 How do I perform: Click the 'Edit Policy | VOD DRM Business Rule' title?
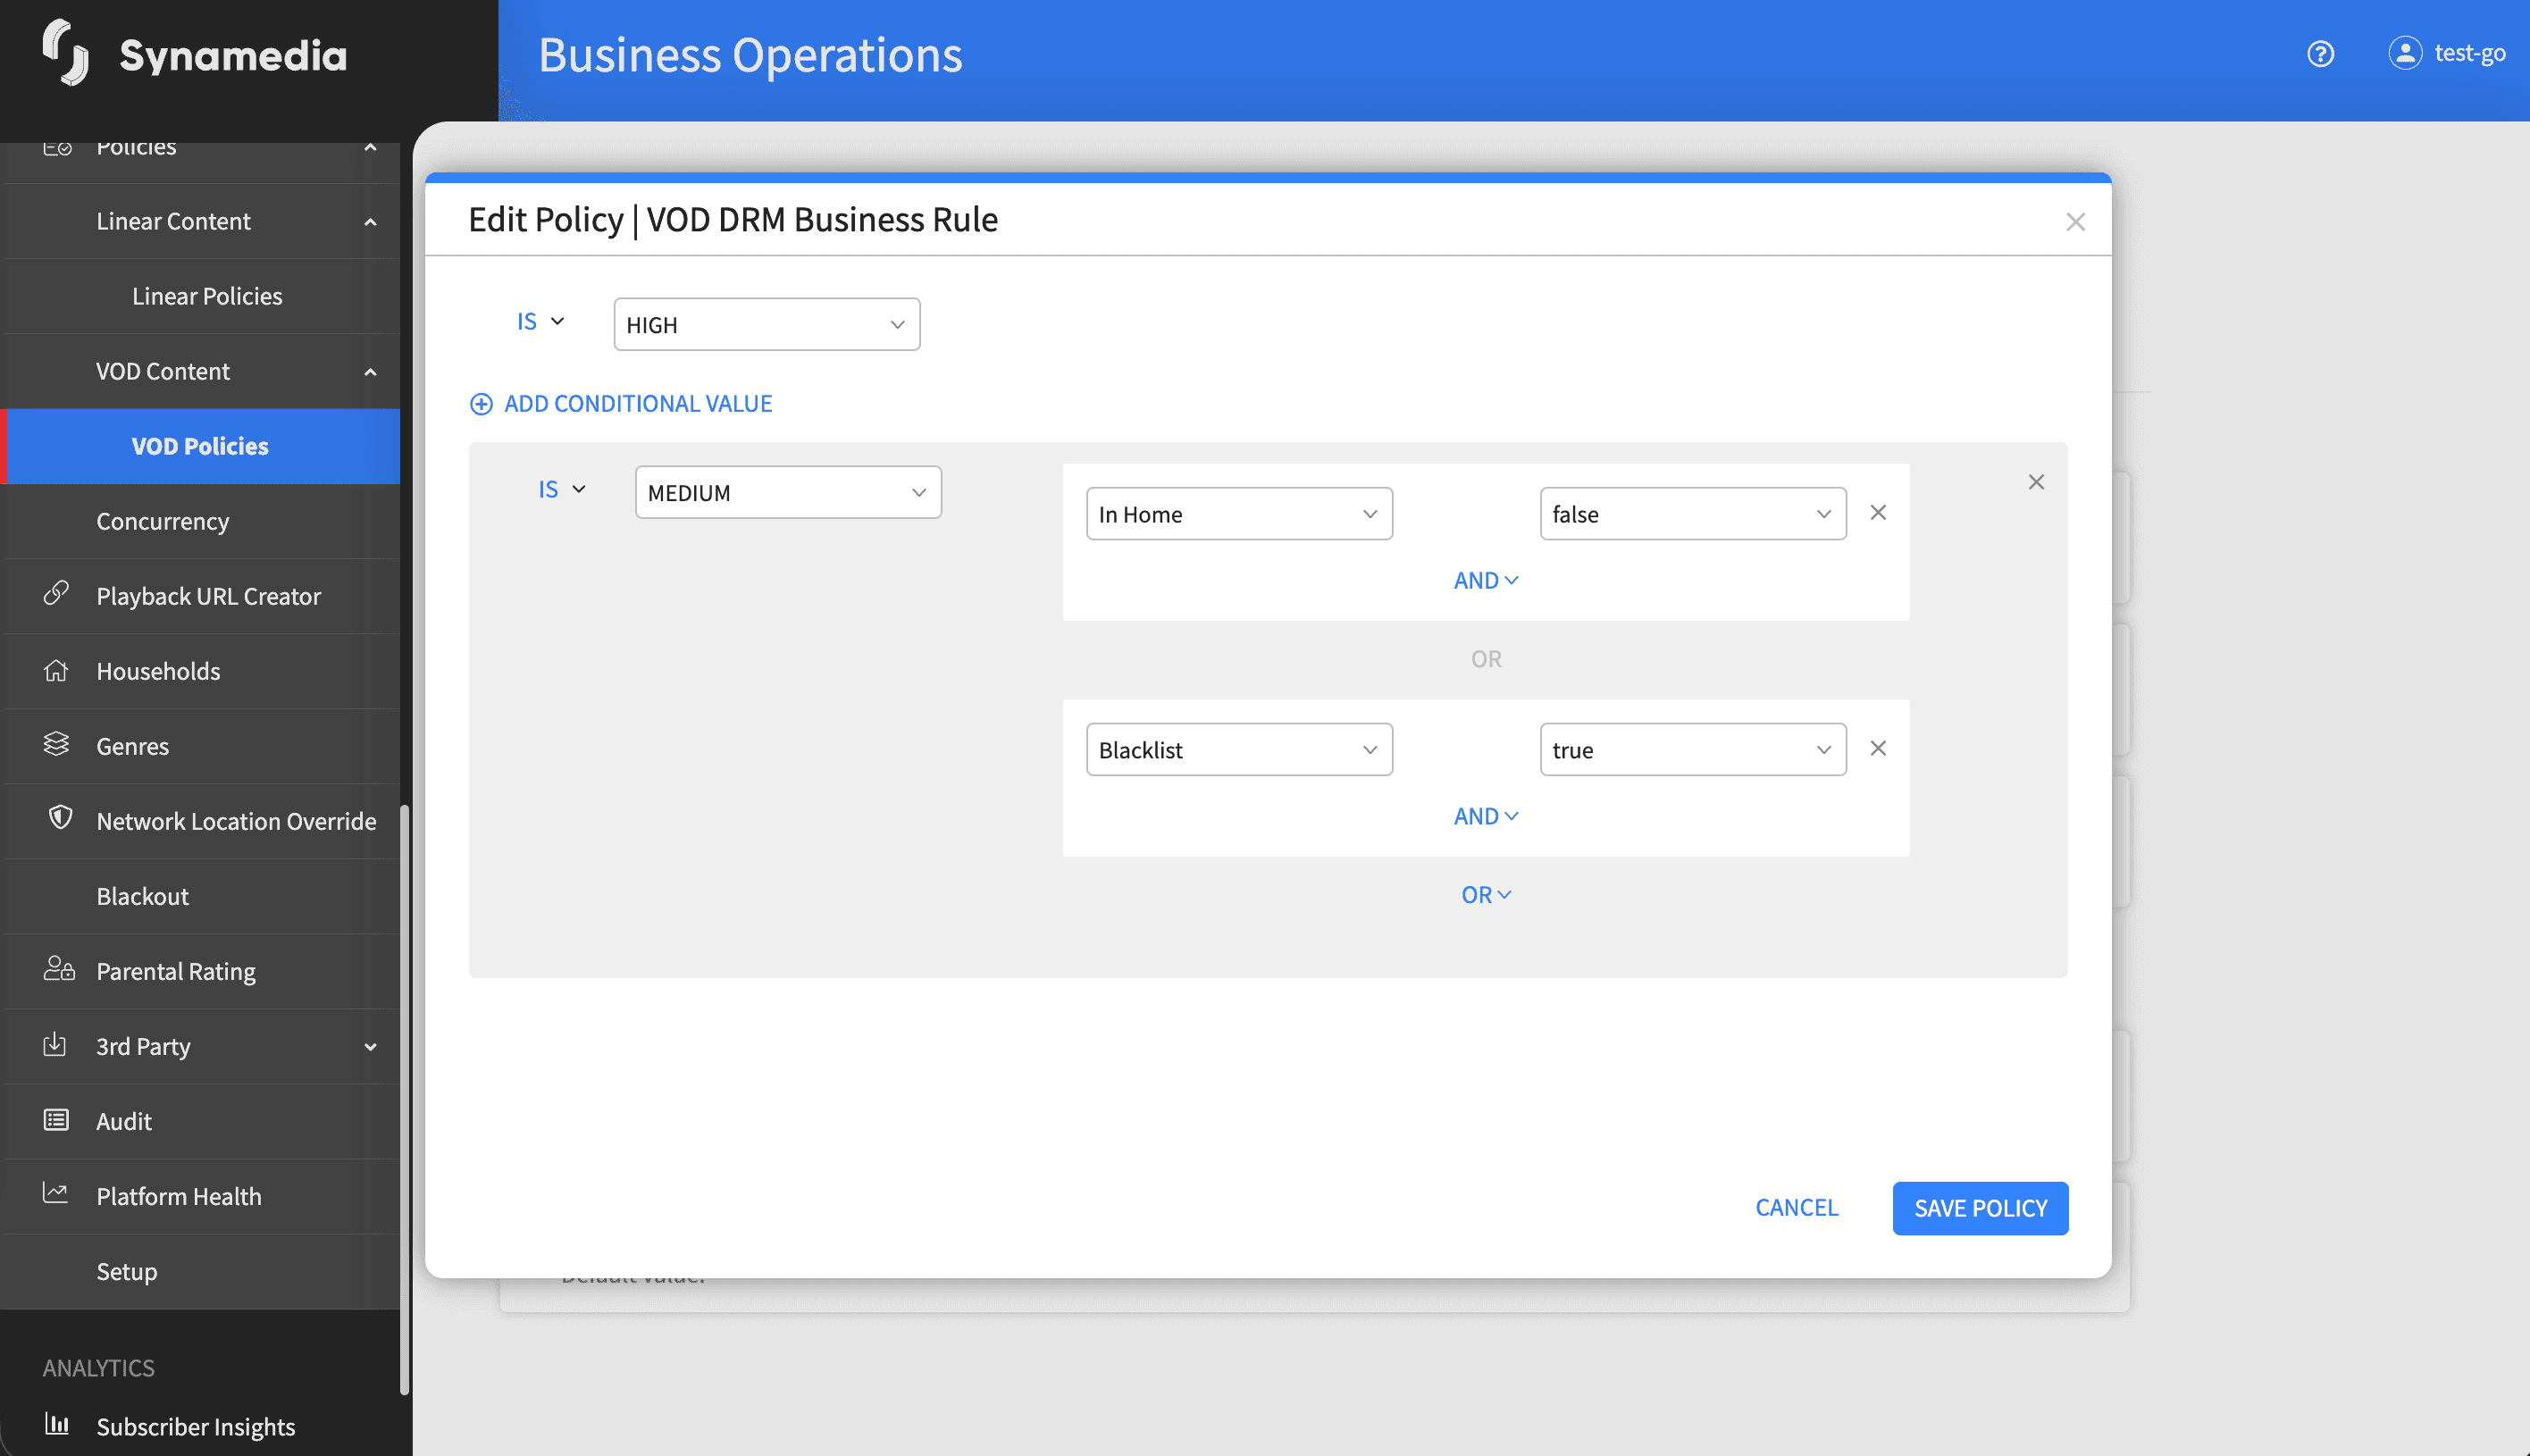(x=733, y=219)
